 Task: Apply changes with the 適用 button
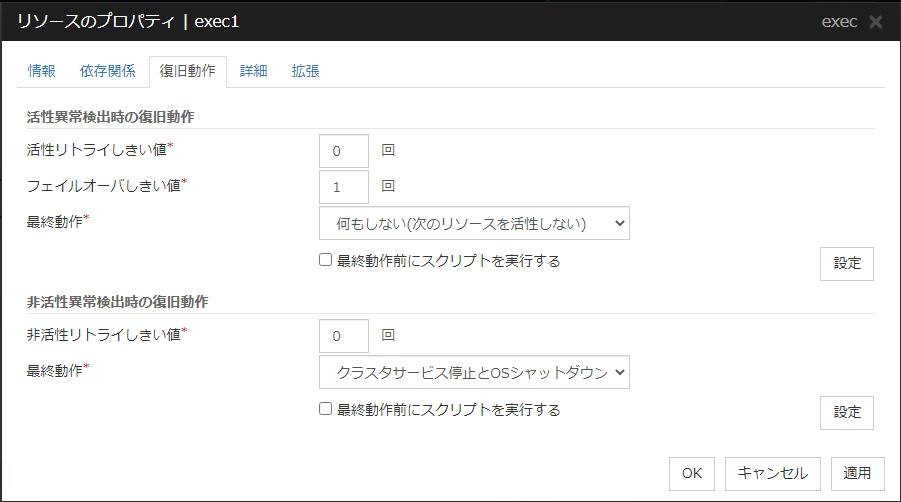tap(857, 473)
